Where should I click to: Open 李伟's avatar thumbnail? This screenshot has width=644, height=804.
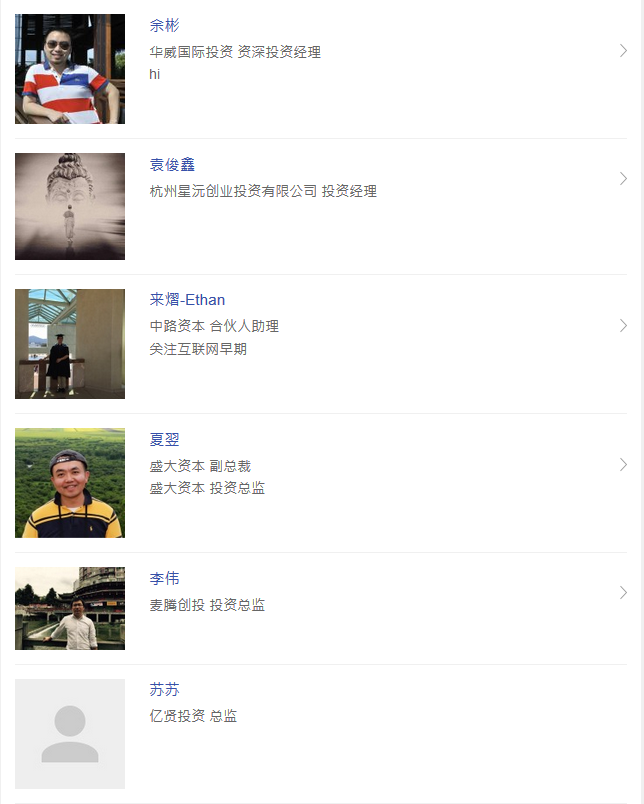[x=70, y=608]
